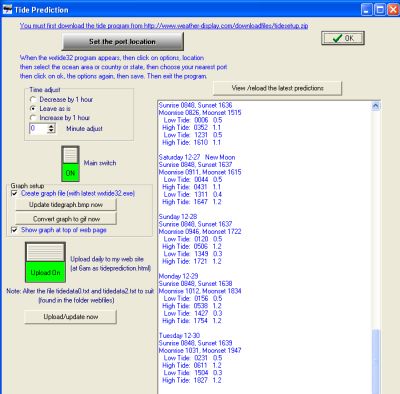Image resolution: width=400 pixels, height=394 pixels.
Task: Click the Upload/update now button
Action: coord(71,317)
